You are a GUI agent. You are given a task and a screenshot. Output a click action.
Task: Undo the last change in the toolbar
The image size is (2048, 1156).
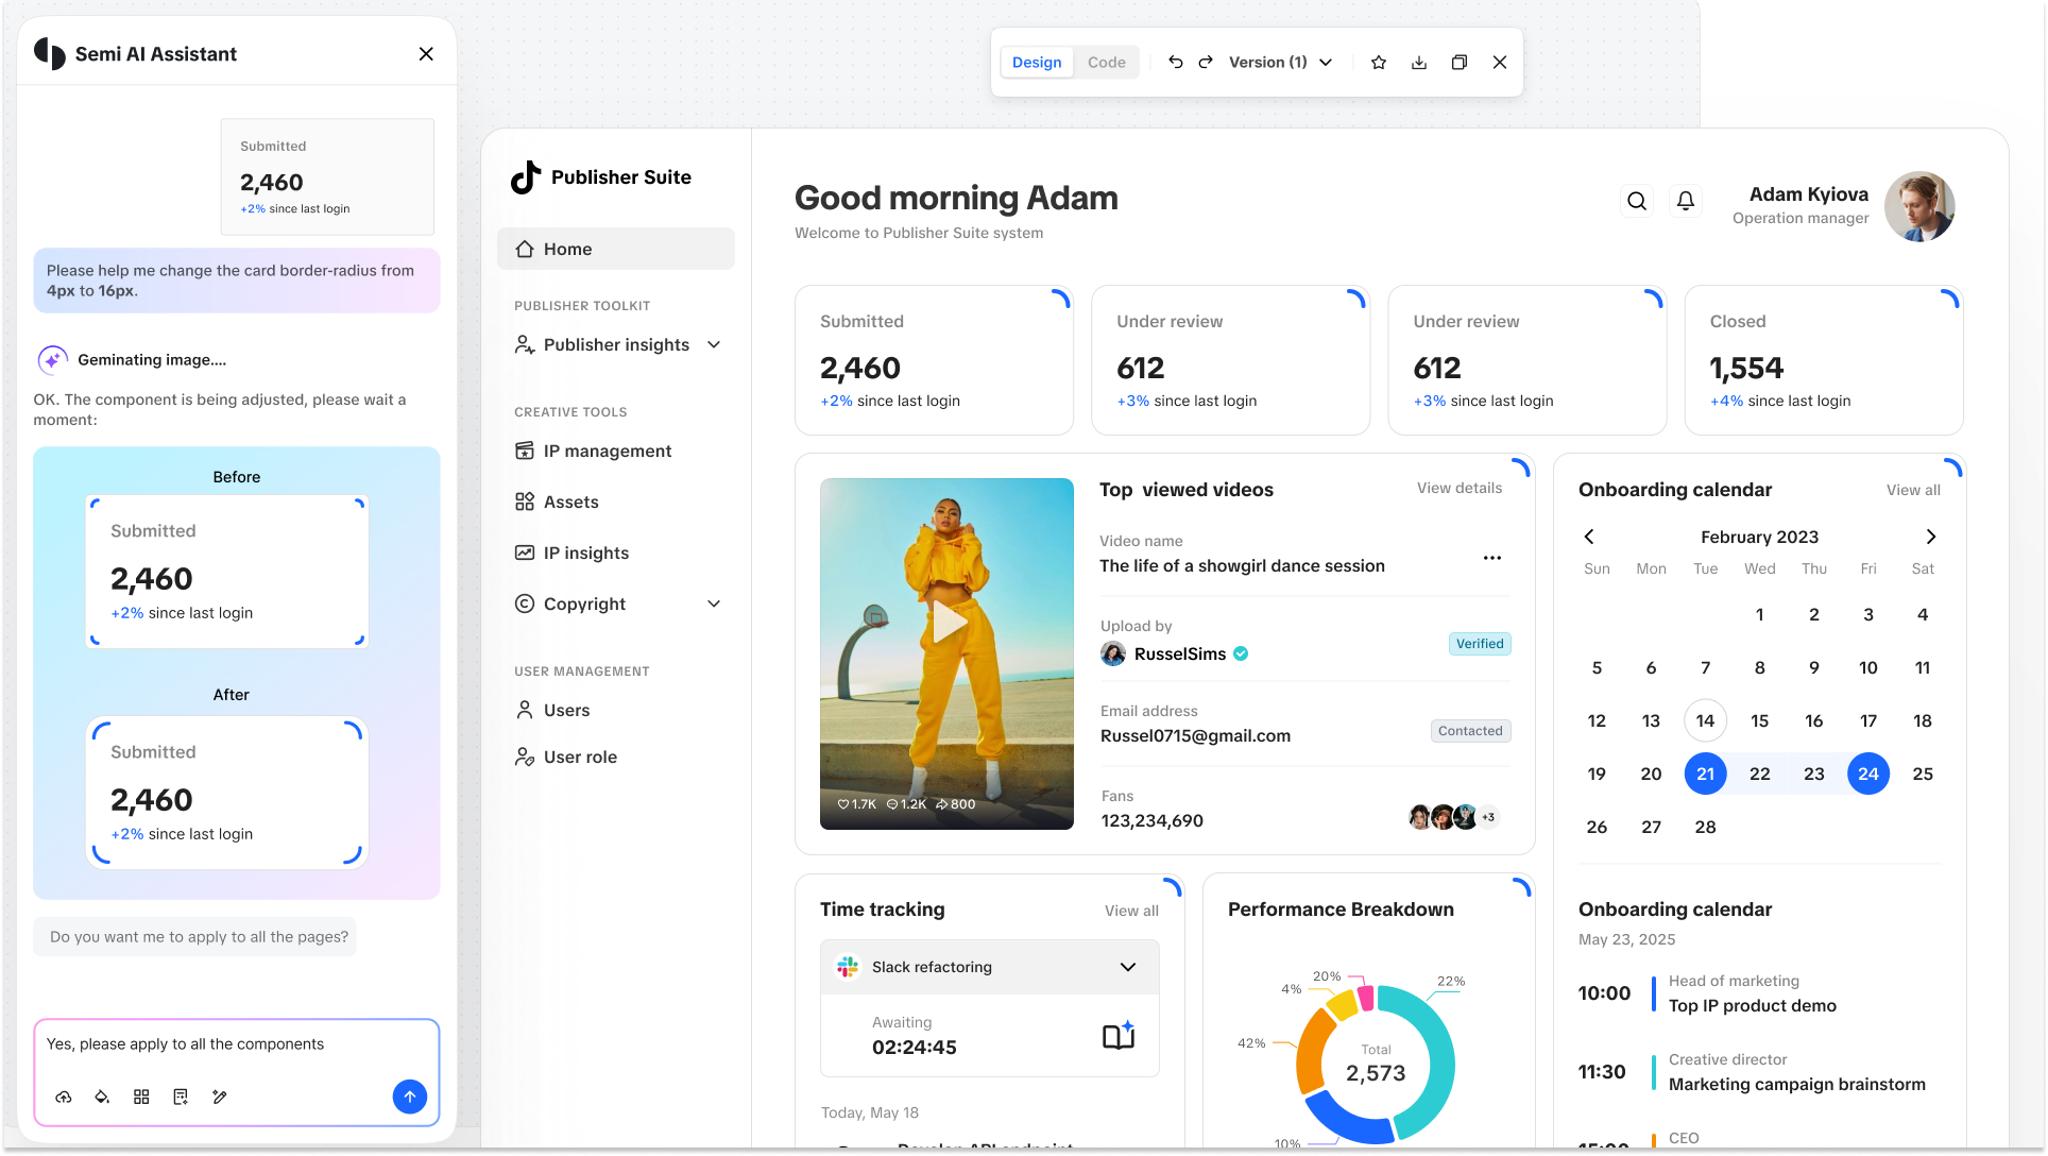(1176, 61)
